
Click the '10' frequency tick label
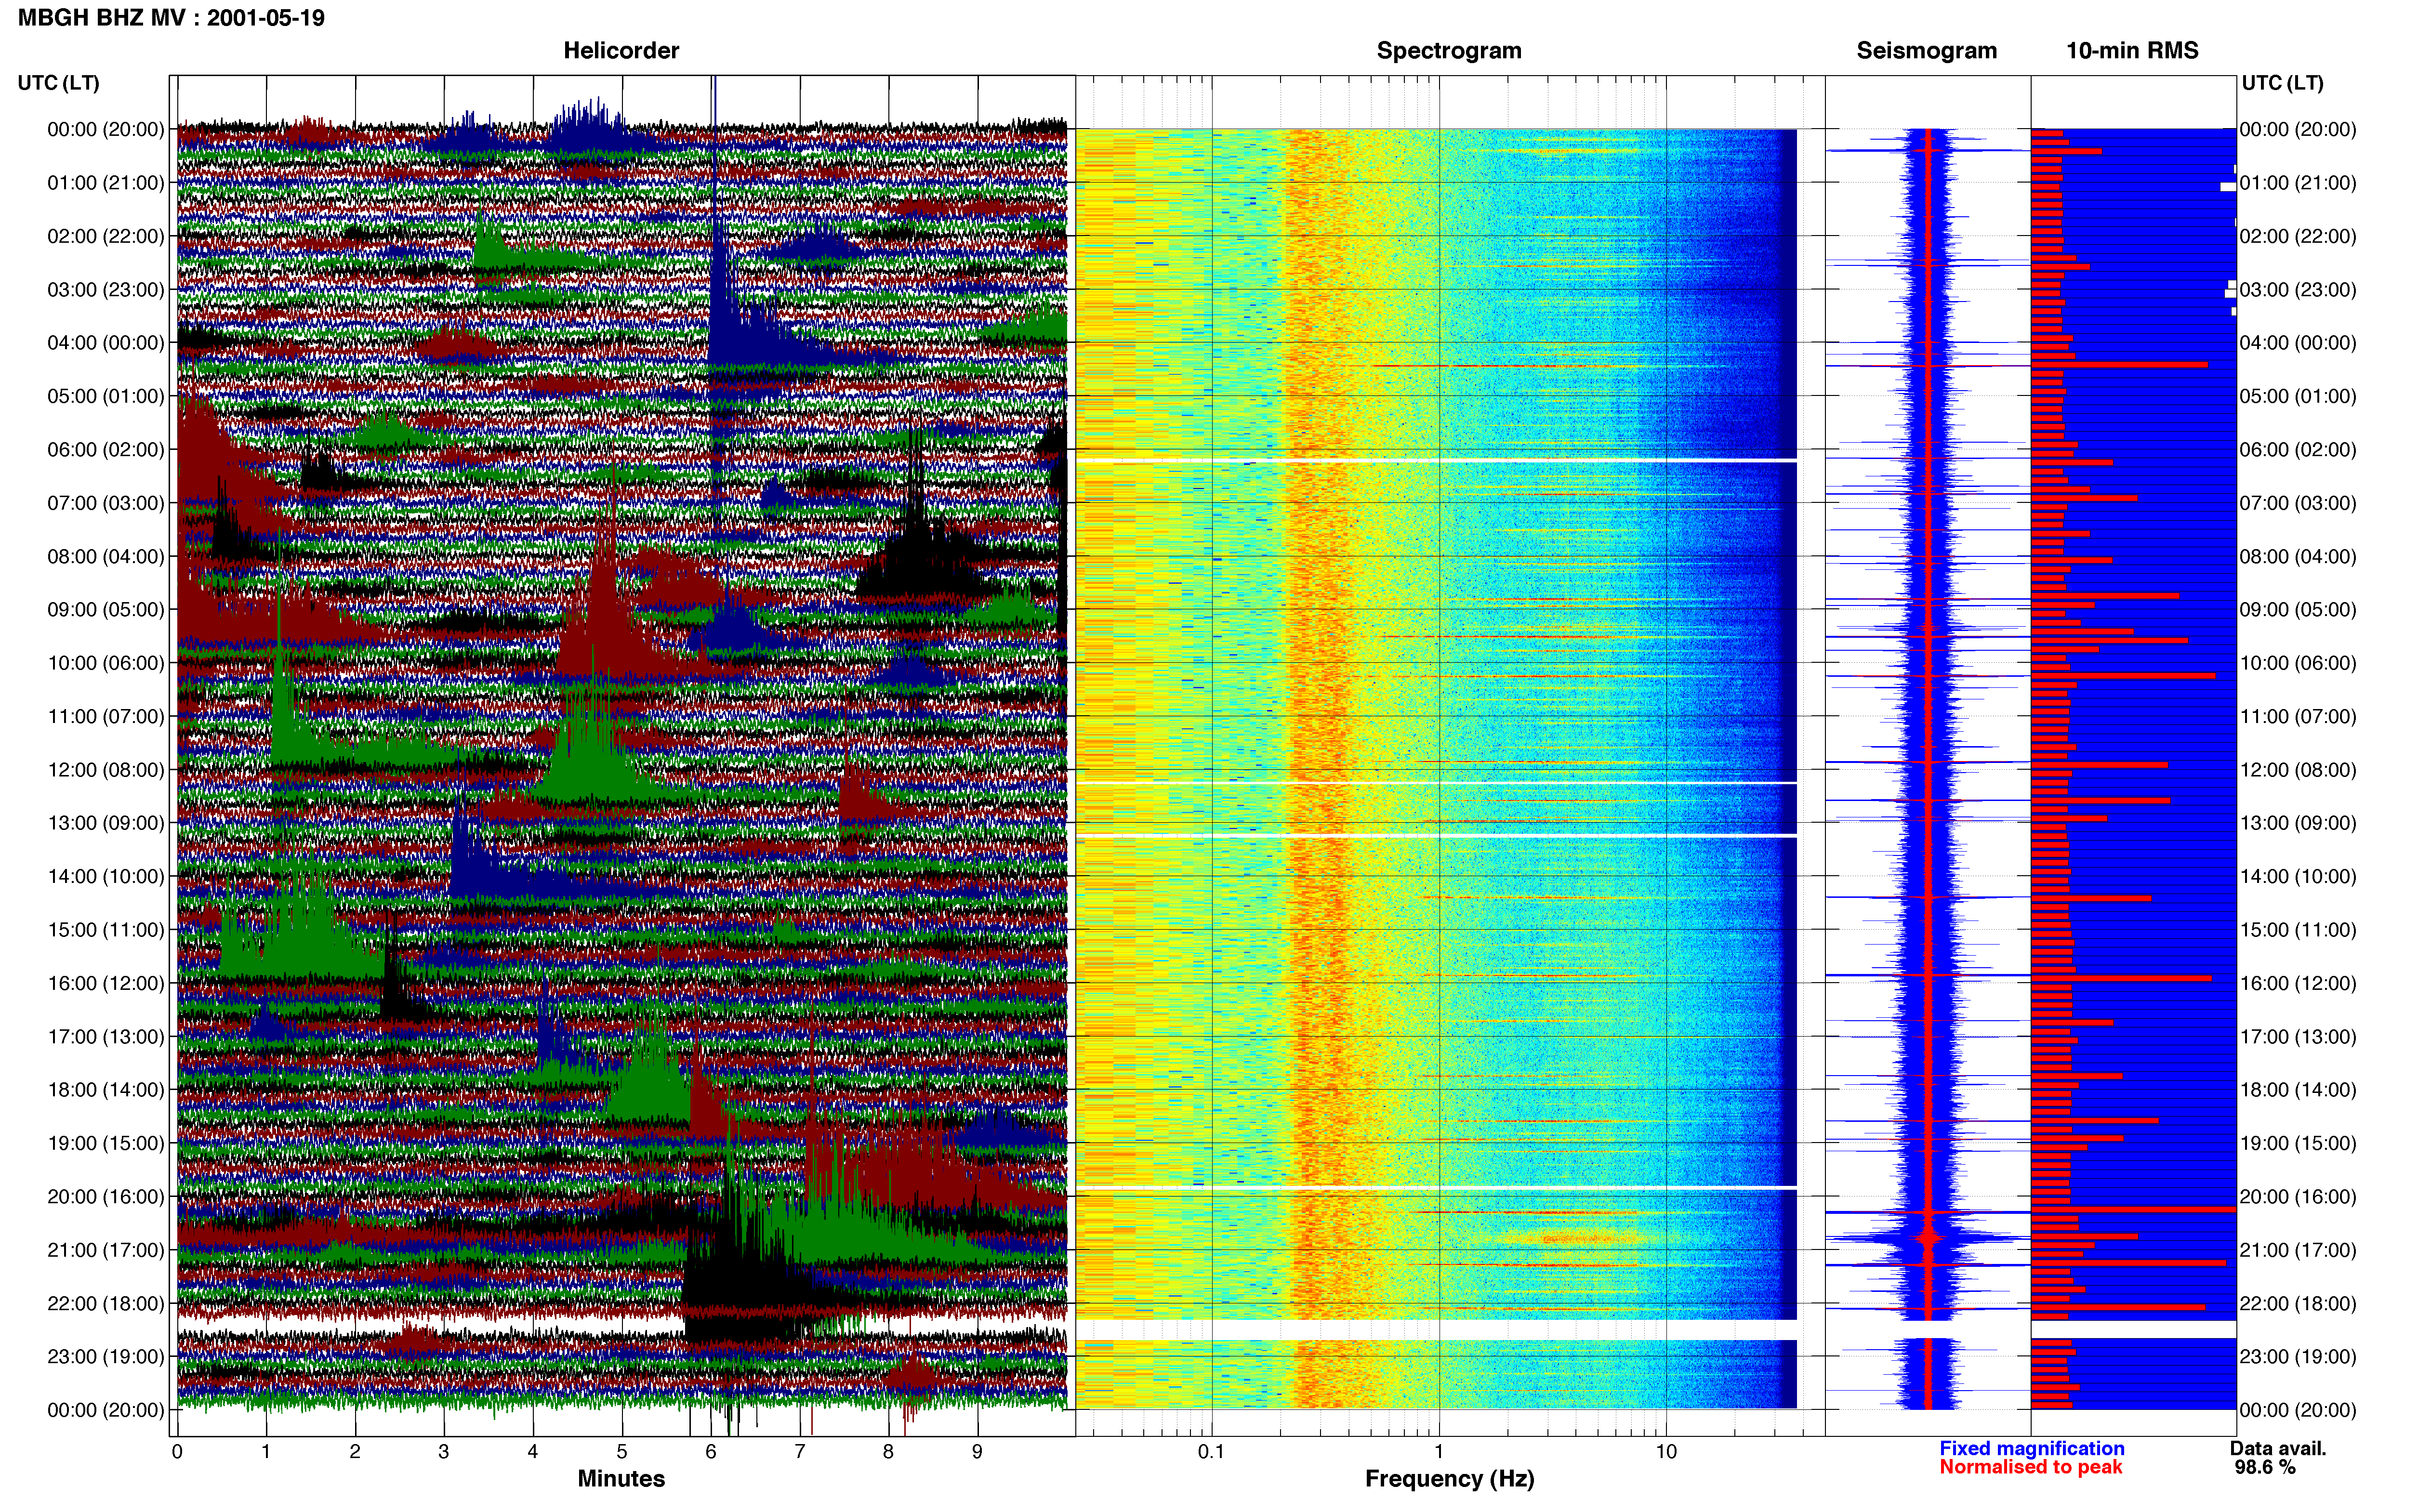pyautogui.click(x=1666, y=1452)
